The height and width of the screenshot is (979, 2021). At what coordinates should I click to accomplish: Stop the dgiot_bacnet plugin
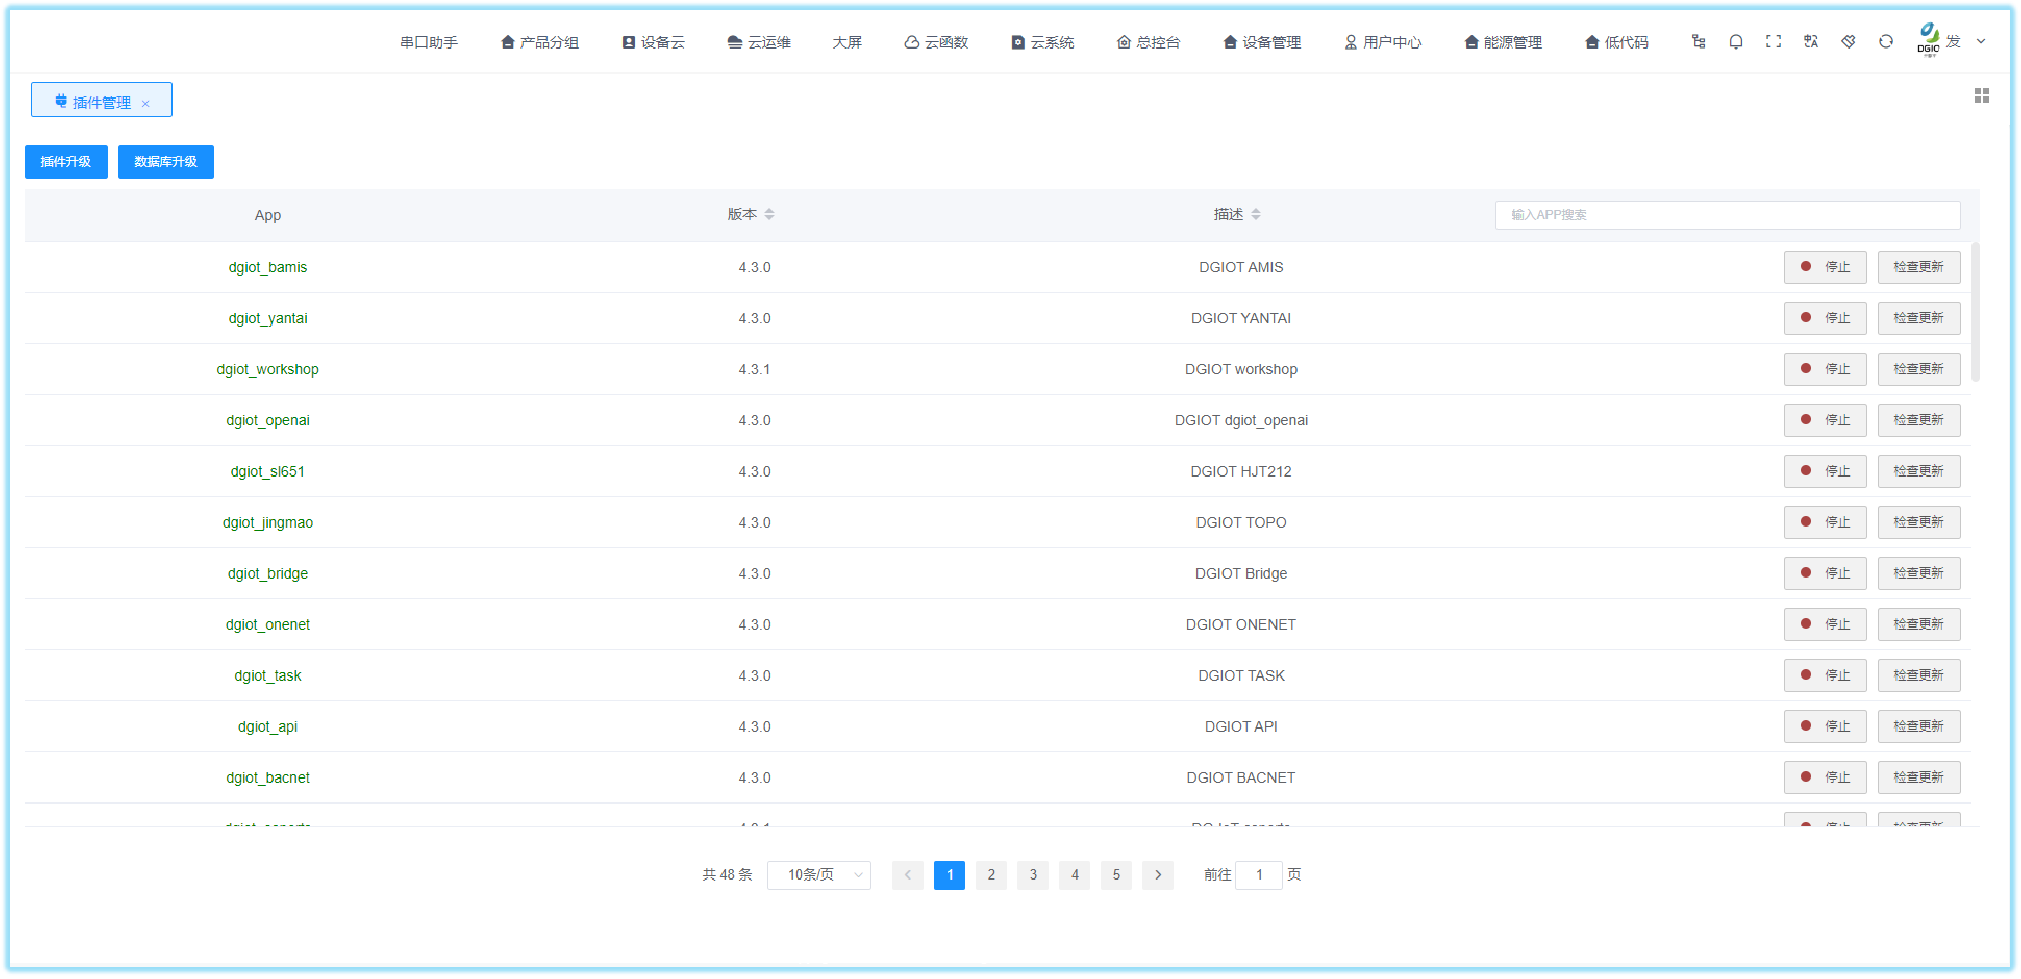[x=1825, y=777]
